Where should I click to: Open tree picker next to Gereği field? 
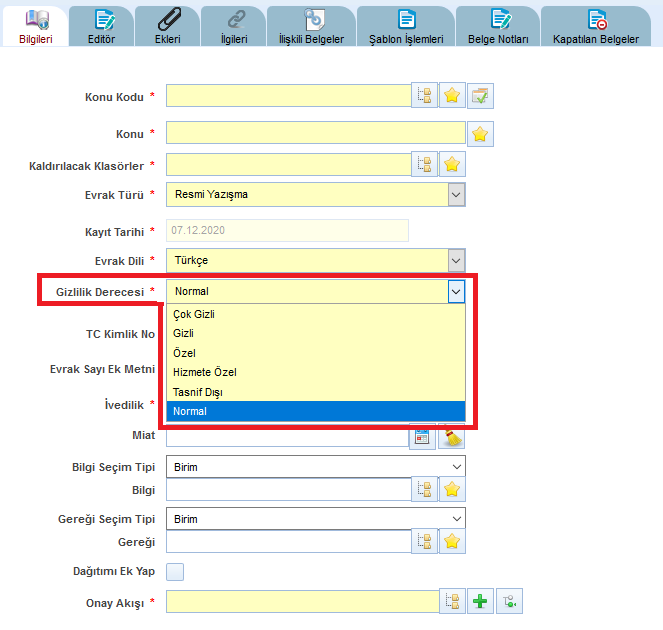coord(424,542)
